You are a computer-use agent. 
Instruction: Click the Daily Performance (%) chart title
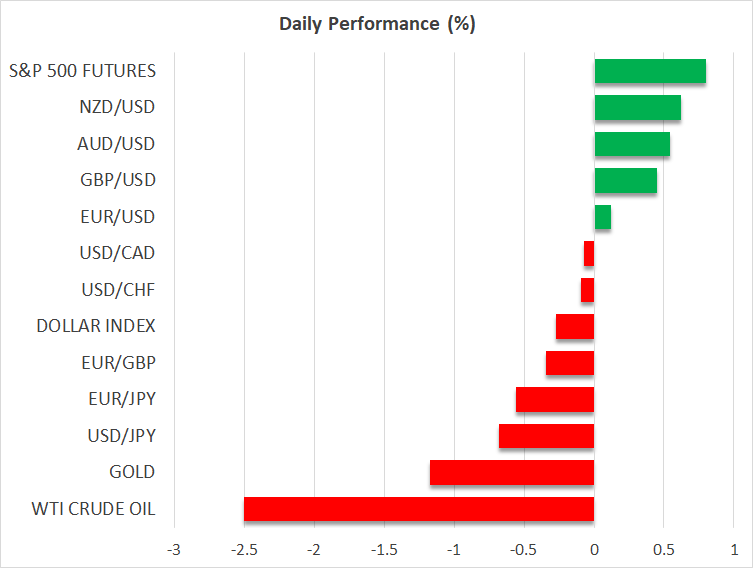pos(376,24)
